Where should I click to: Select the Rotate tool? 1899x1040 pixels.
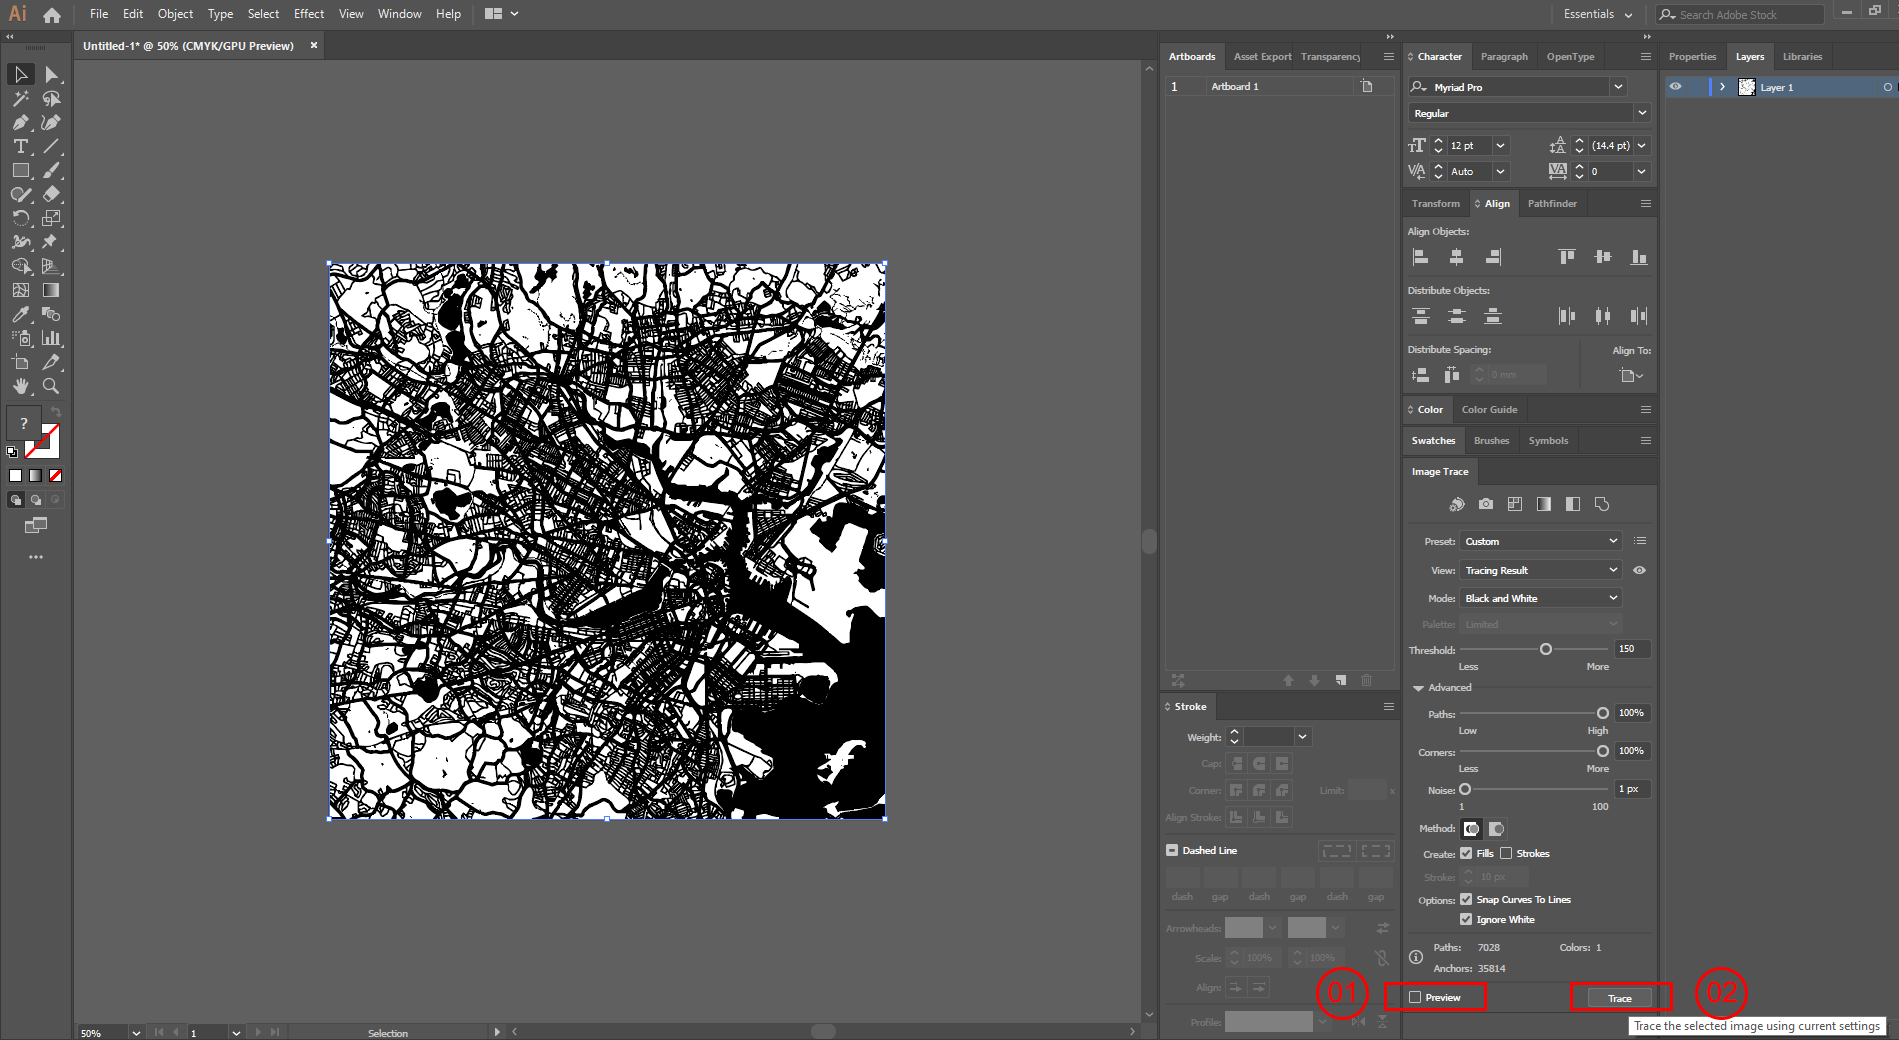pyautogui.click(x=20, y=217)
